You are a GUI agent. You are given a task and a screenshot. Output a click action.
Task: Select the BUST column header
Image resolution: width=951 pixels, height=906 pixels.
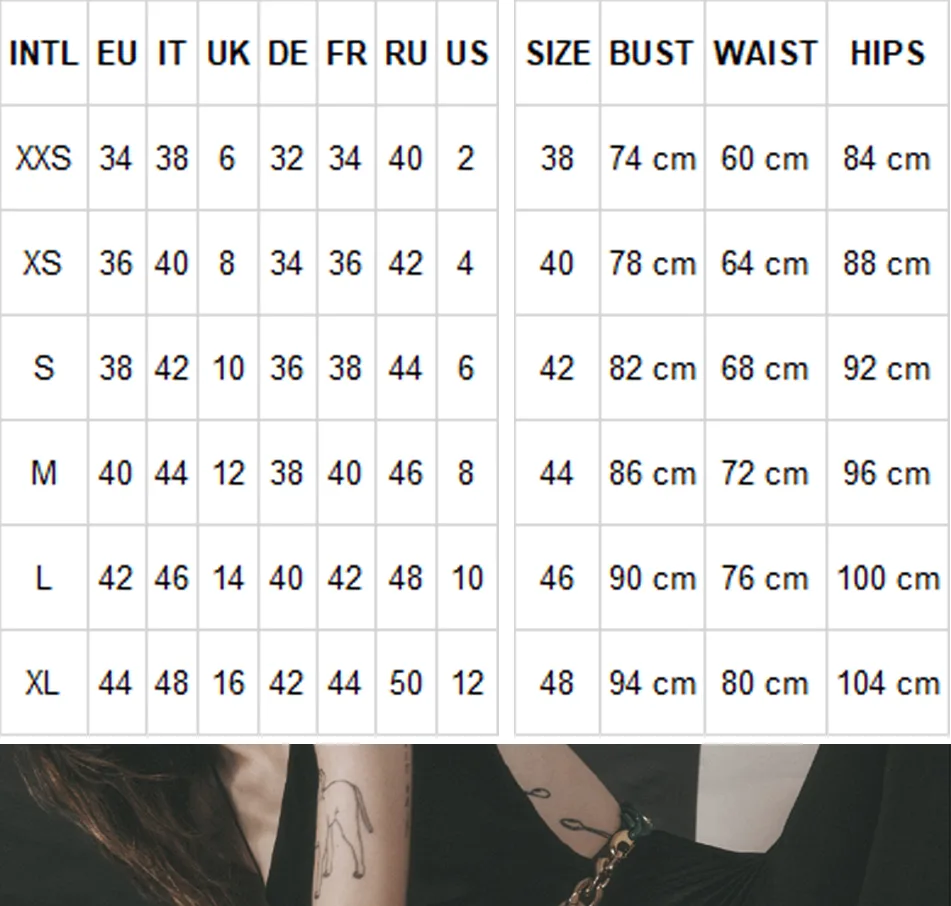(x=652, y=54)
